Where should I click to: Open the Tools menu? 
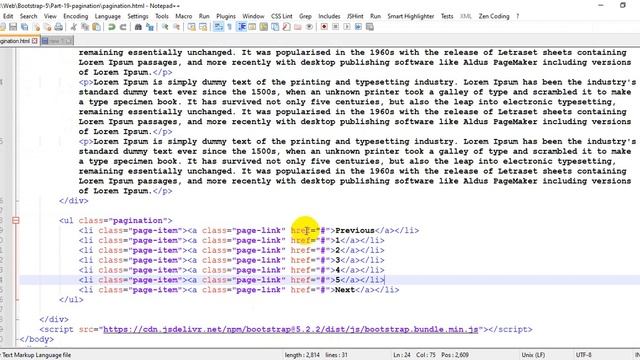point(162,16)
